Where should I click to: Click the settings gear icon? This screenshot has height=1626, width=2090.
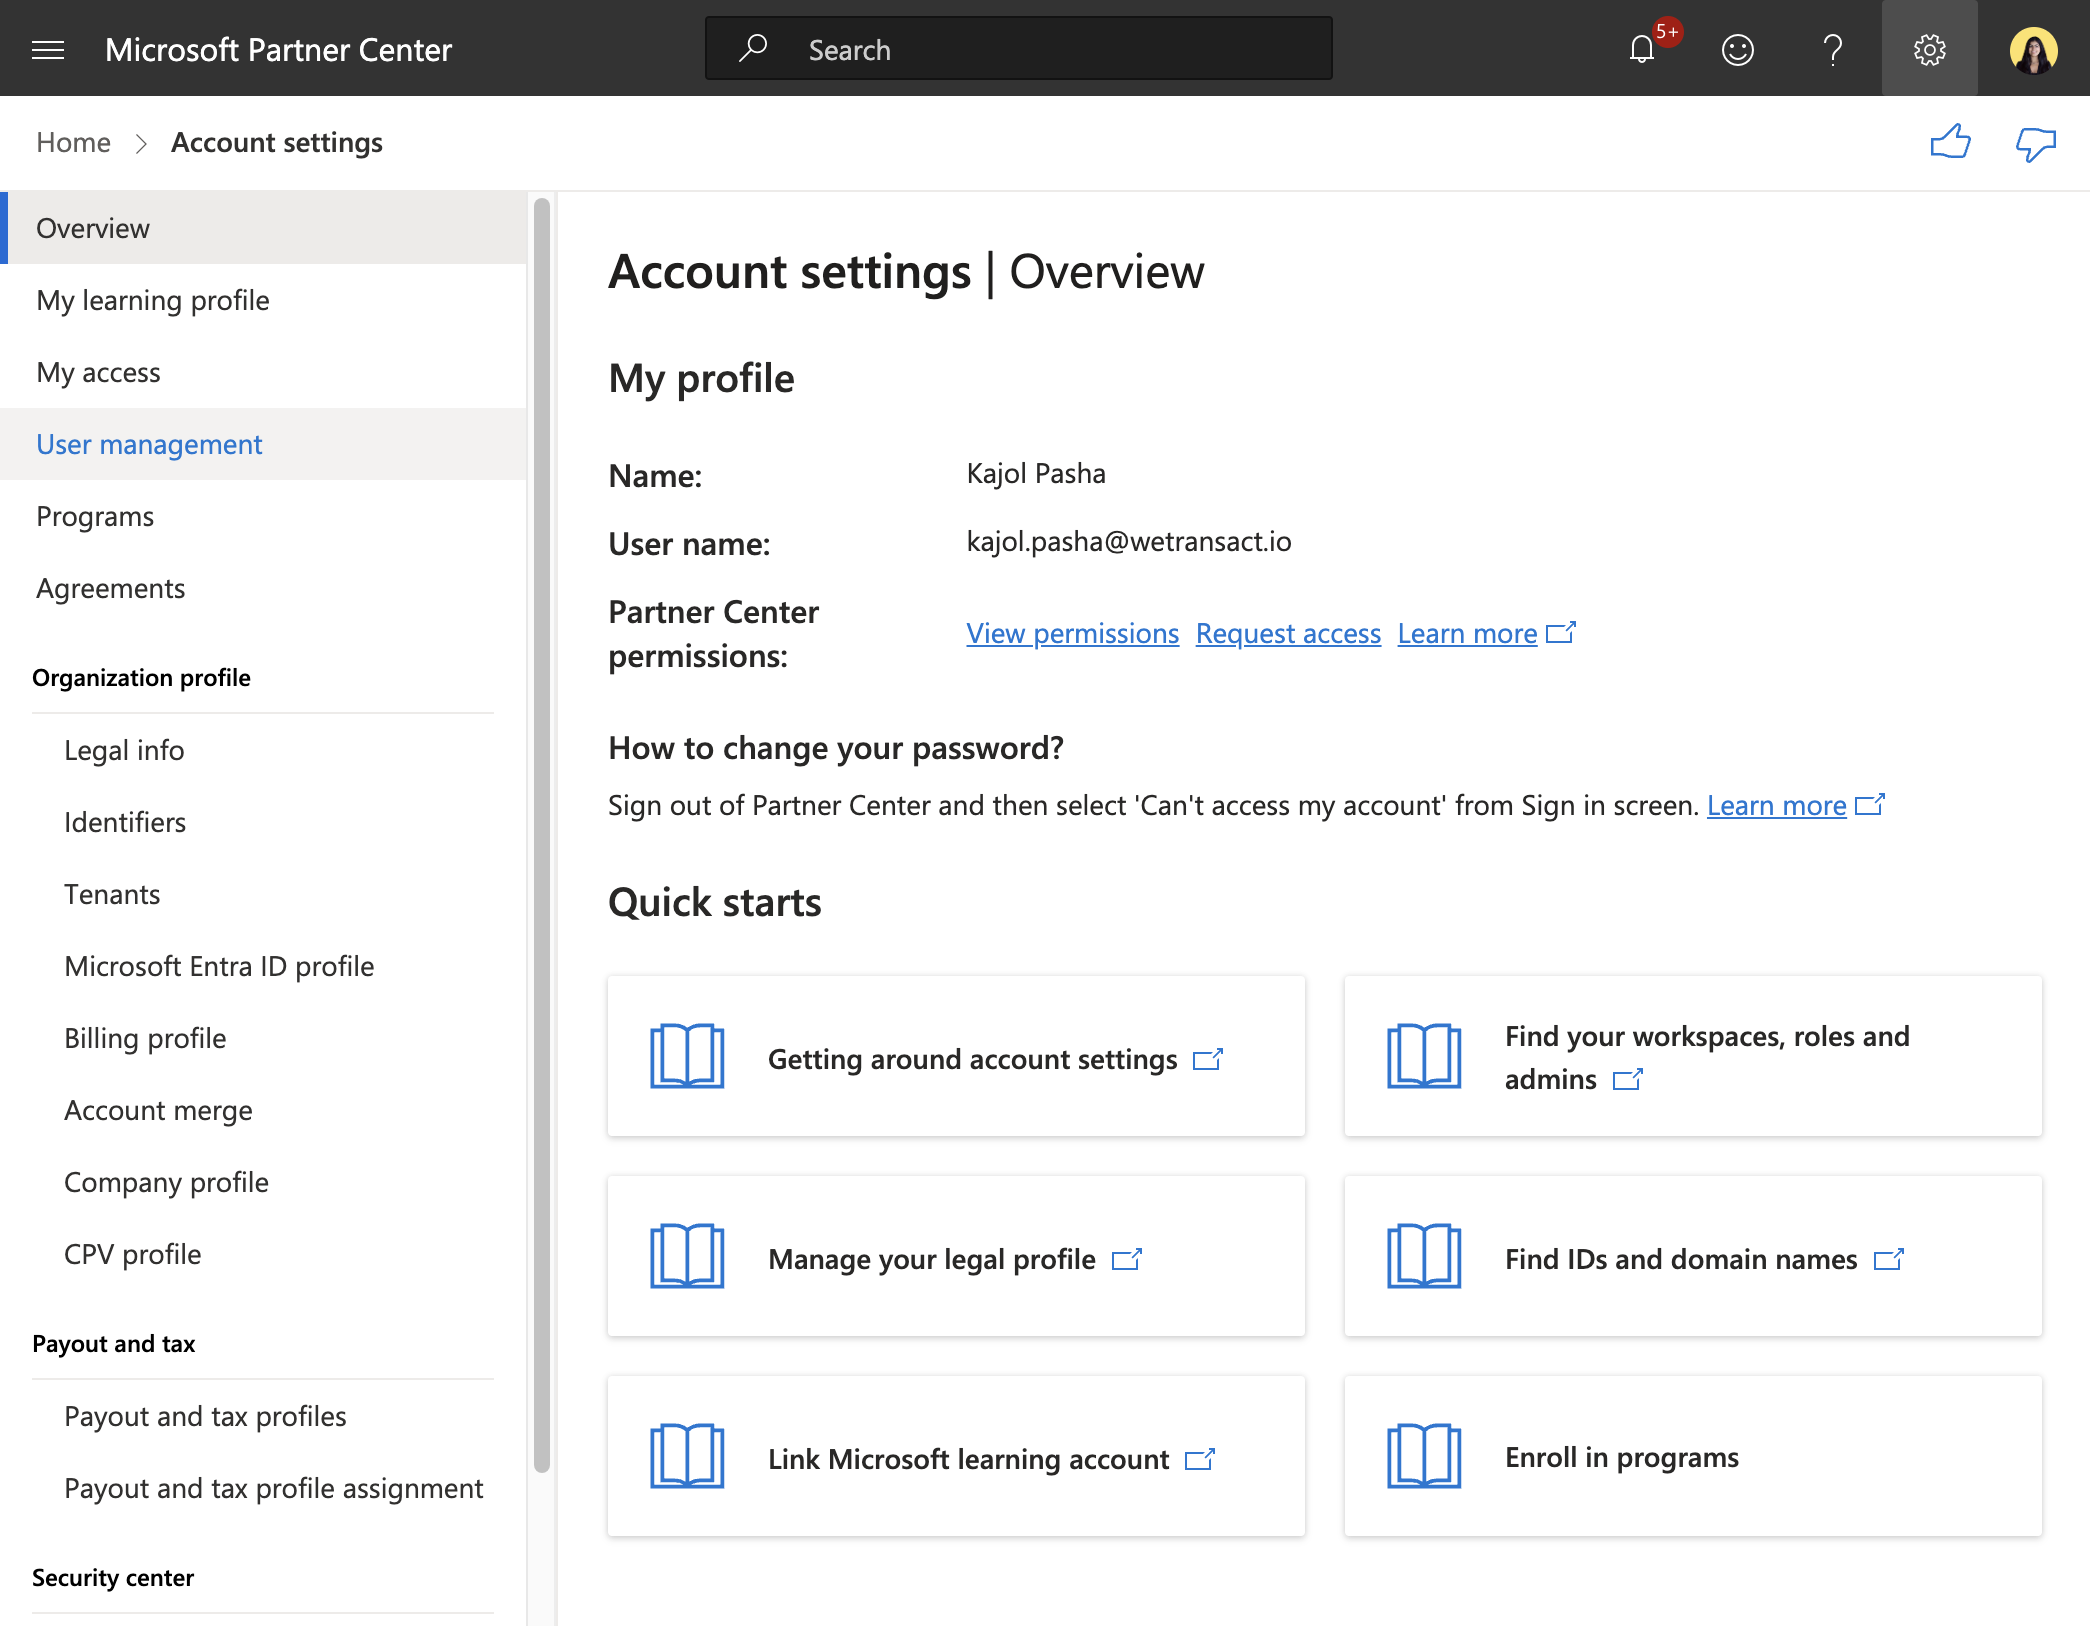tap(1929, 49)
